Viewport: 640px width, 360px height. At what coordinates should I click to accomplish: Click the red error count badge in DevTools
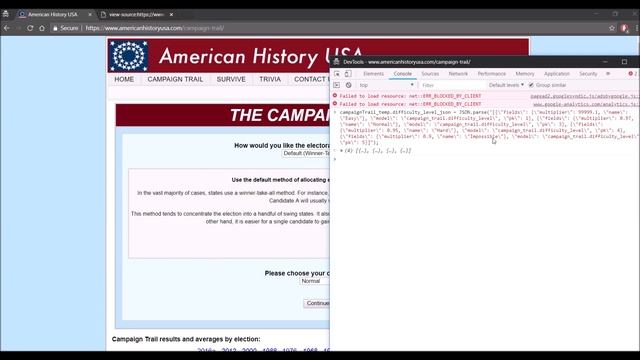pos(633,74)
